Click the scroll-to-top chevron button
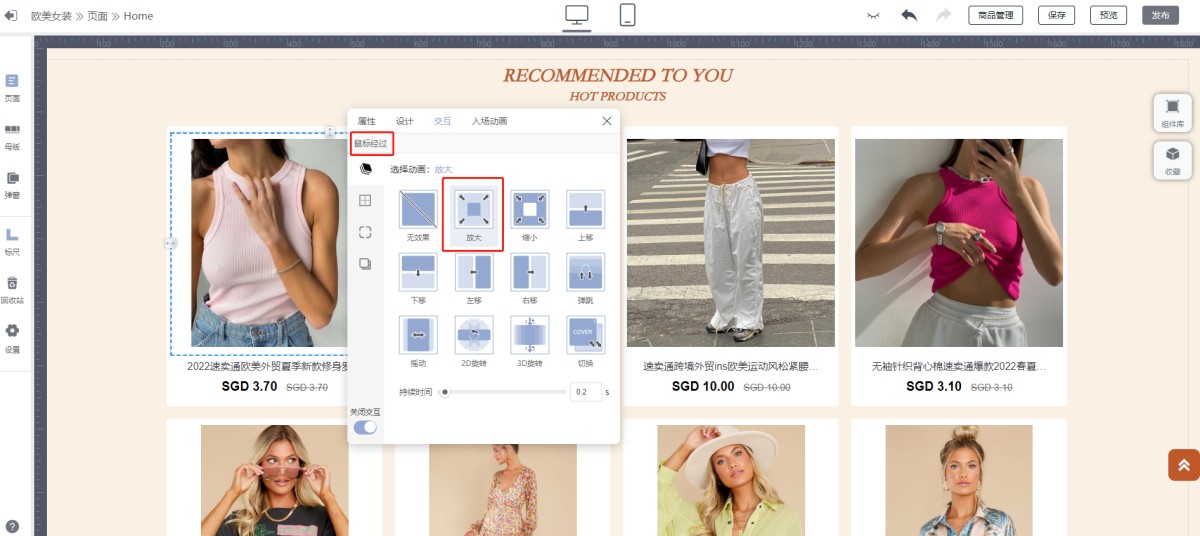The image size is (1200, 536). 1183,465
